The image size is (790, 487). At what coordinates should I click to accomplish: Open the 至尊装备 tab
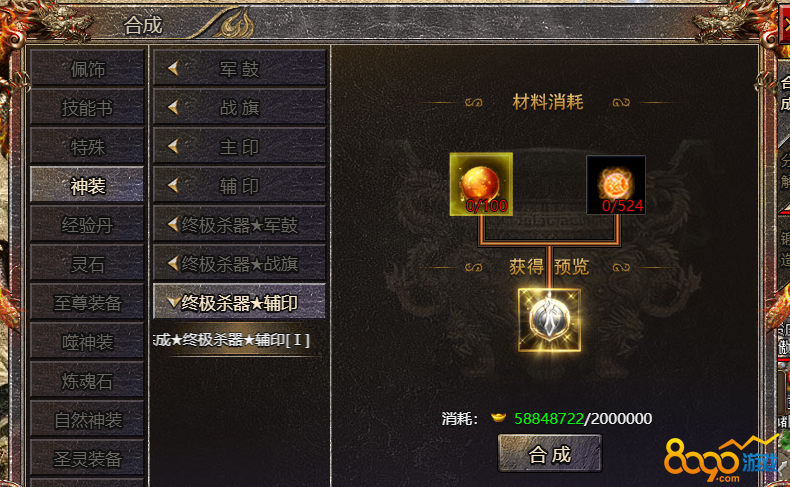tap(87, 302)
